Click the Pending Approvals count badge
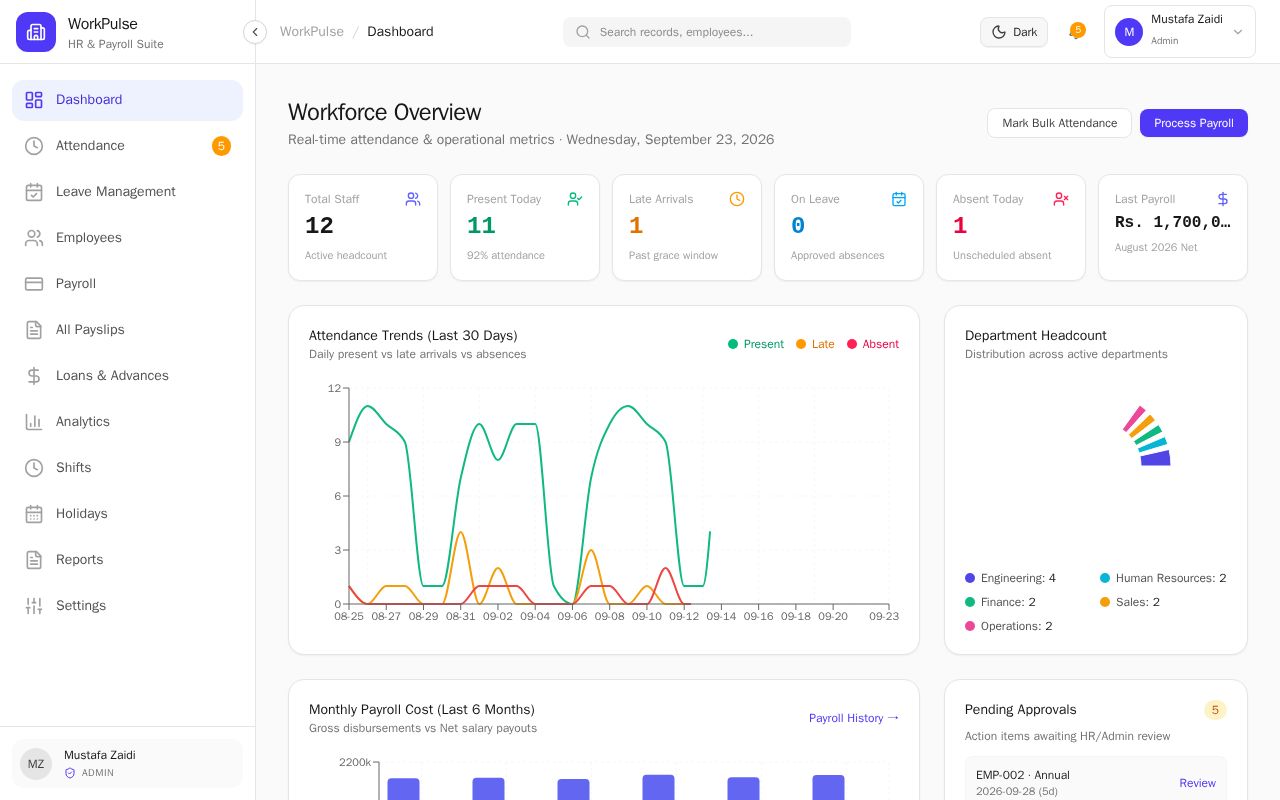This screenshot has width=1280, height=800. coord(1215,710)
